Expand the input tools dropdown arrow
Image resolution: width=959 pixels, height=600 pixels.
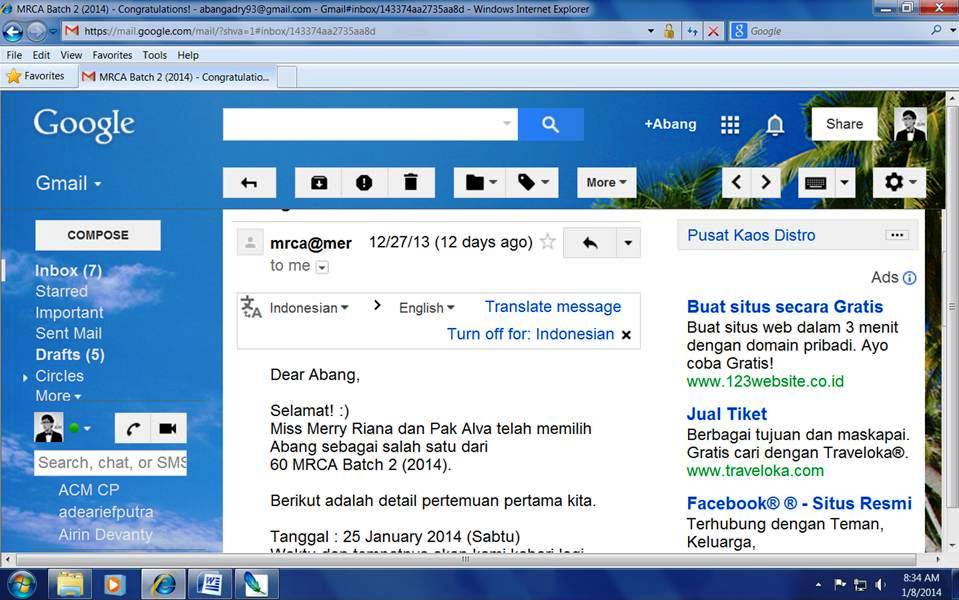click(844, 182)
